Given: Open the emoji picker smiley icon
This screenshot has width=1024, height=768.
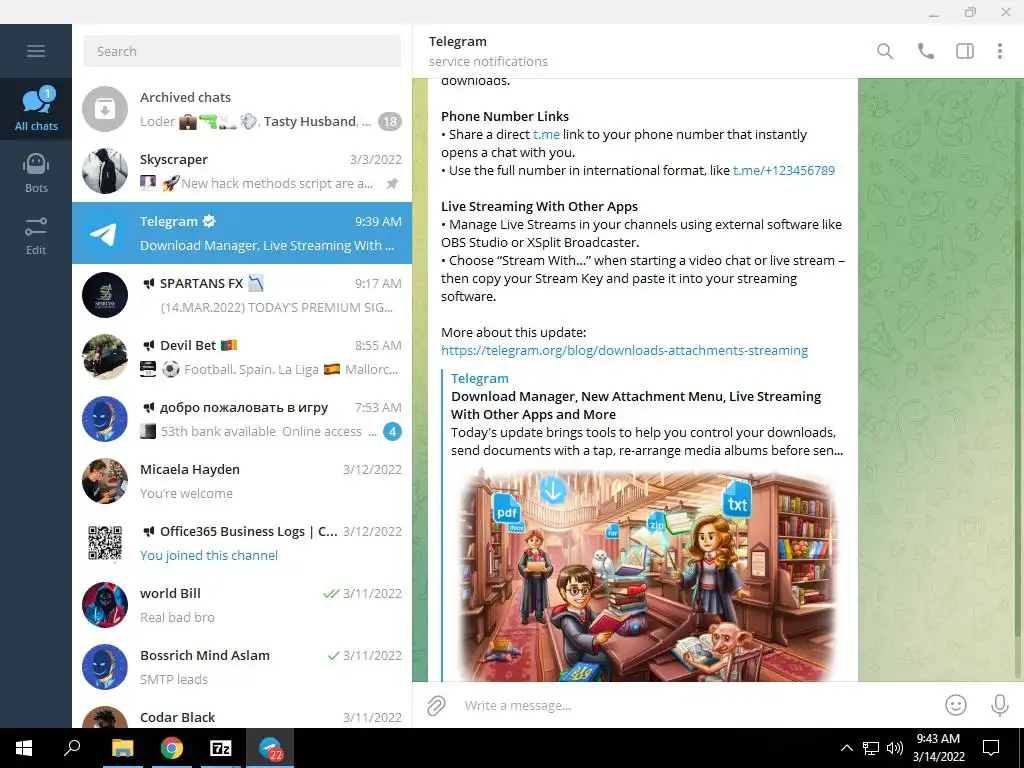Looking at the screenshot, I should click(956, 705).
